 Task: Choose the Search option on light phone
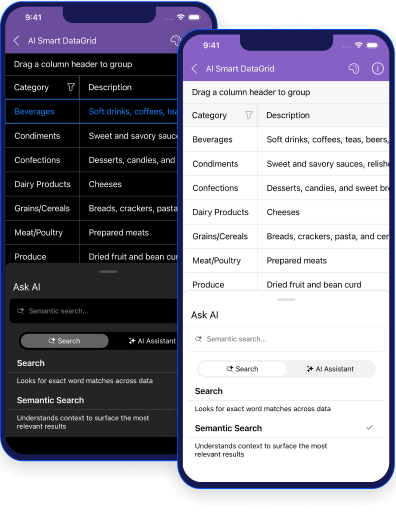(x=286, y=391)
